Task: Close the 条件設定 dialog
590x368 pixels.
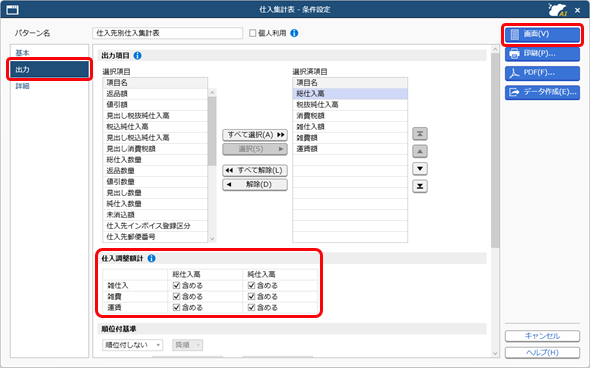Action: click(x=578, y=10)
